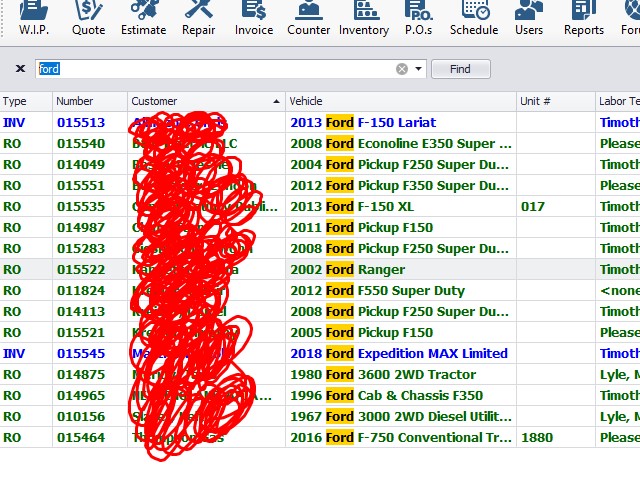This screenshot has width=640, height=484.
Task: Click the 2004 Ford Pickup F250 vehicle
Action: coord(400,164)
